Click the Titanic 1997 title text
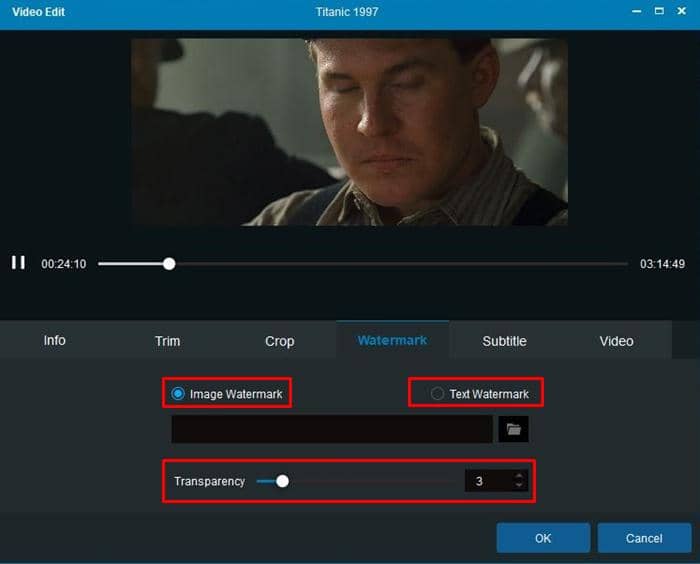 click(x=347, y=12)
